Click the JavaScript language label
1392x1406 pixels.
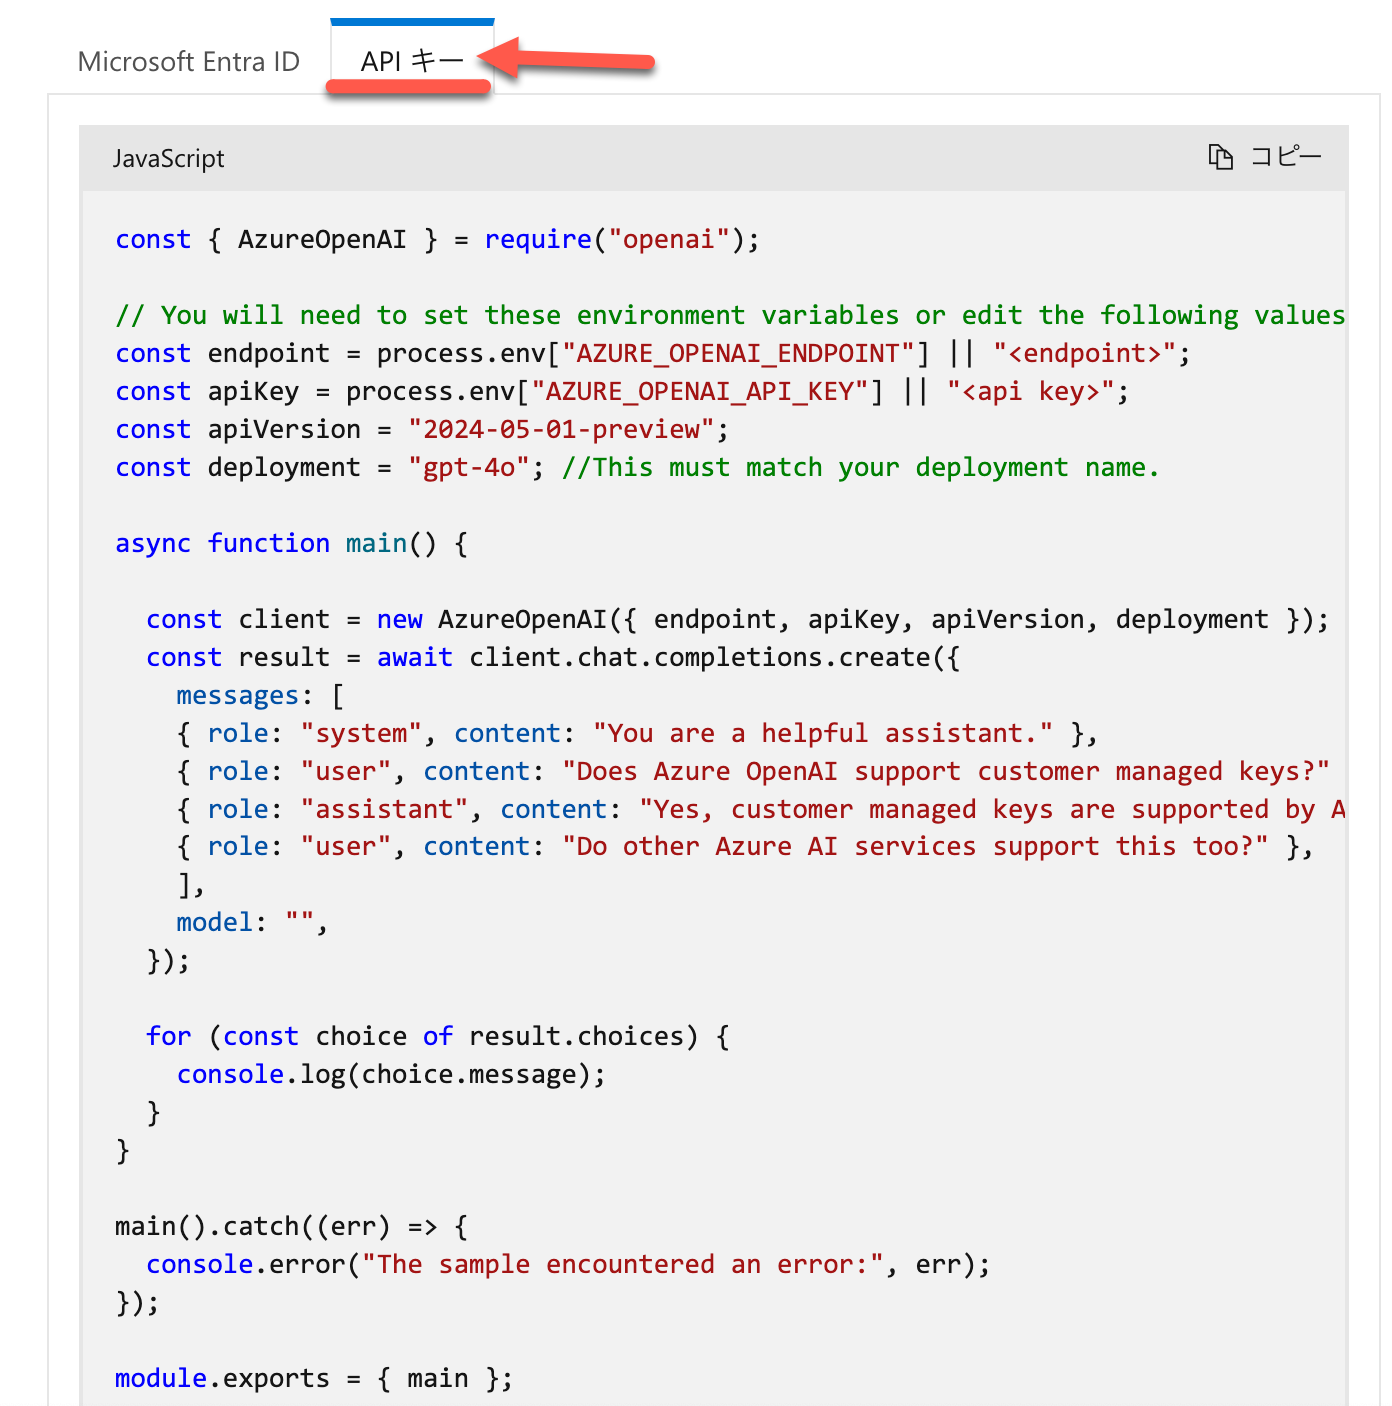pyautogui.click(x=168, y=158)
